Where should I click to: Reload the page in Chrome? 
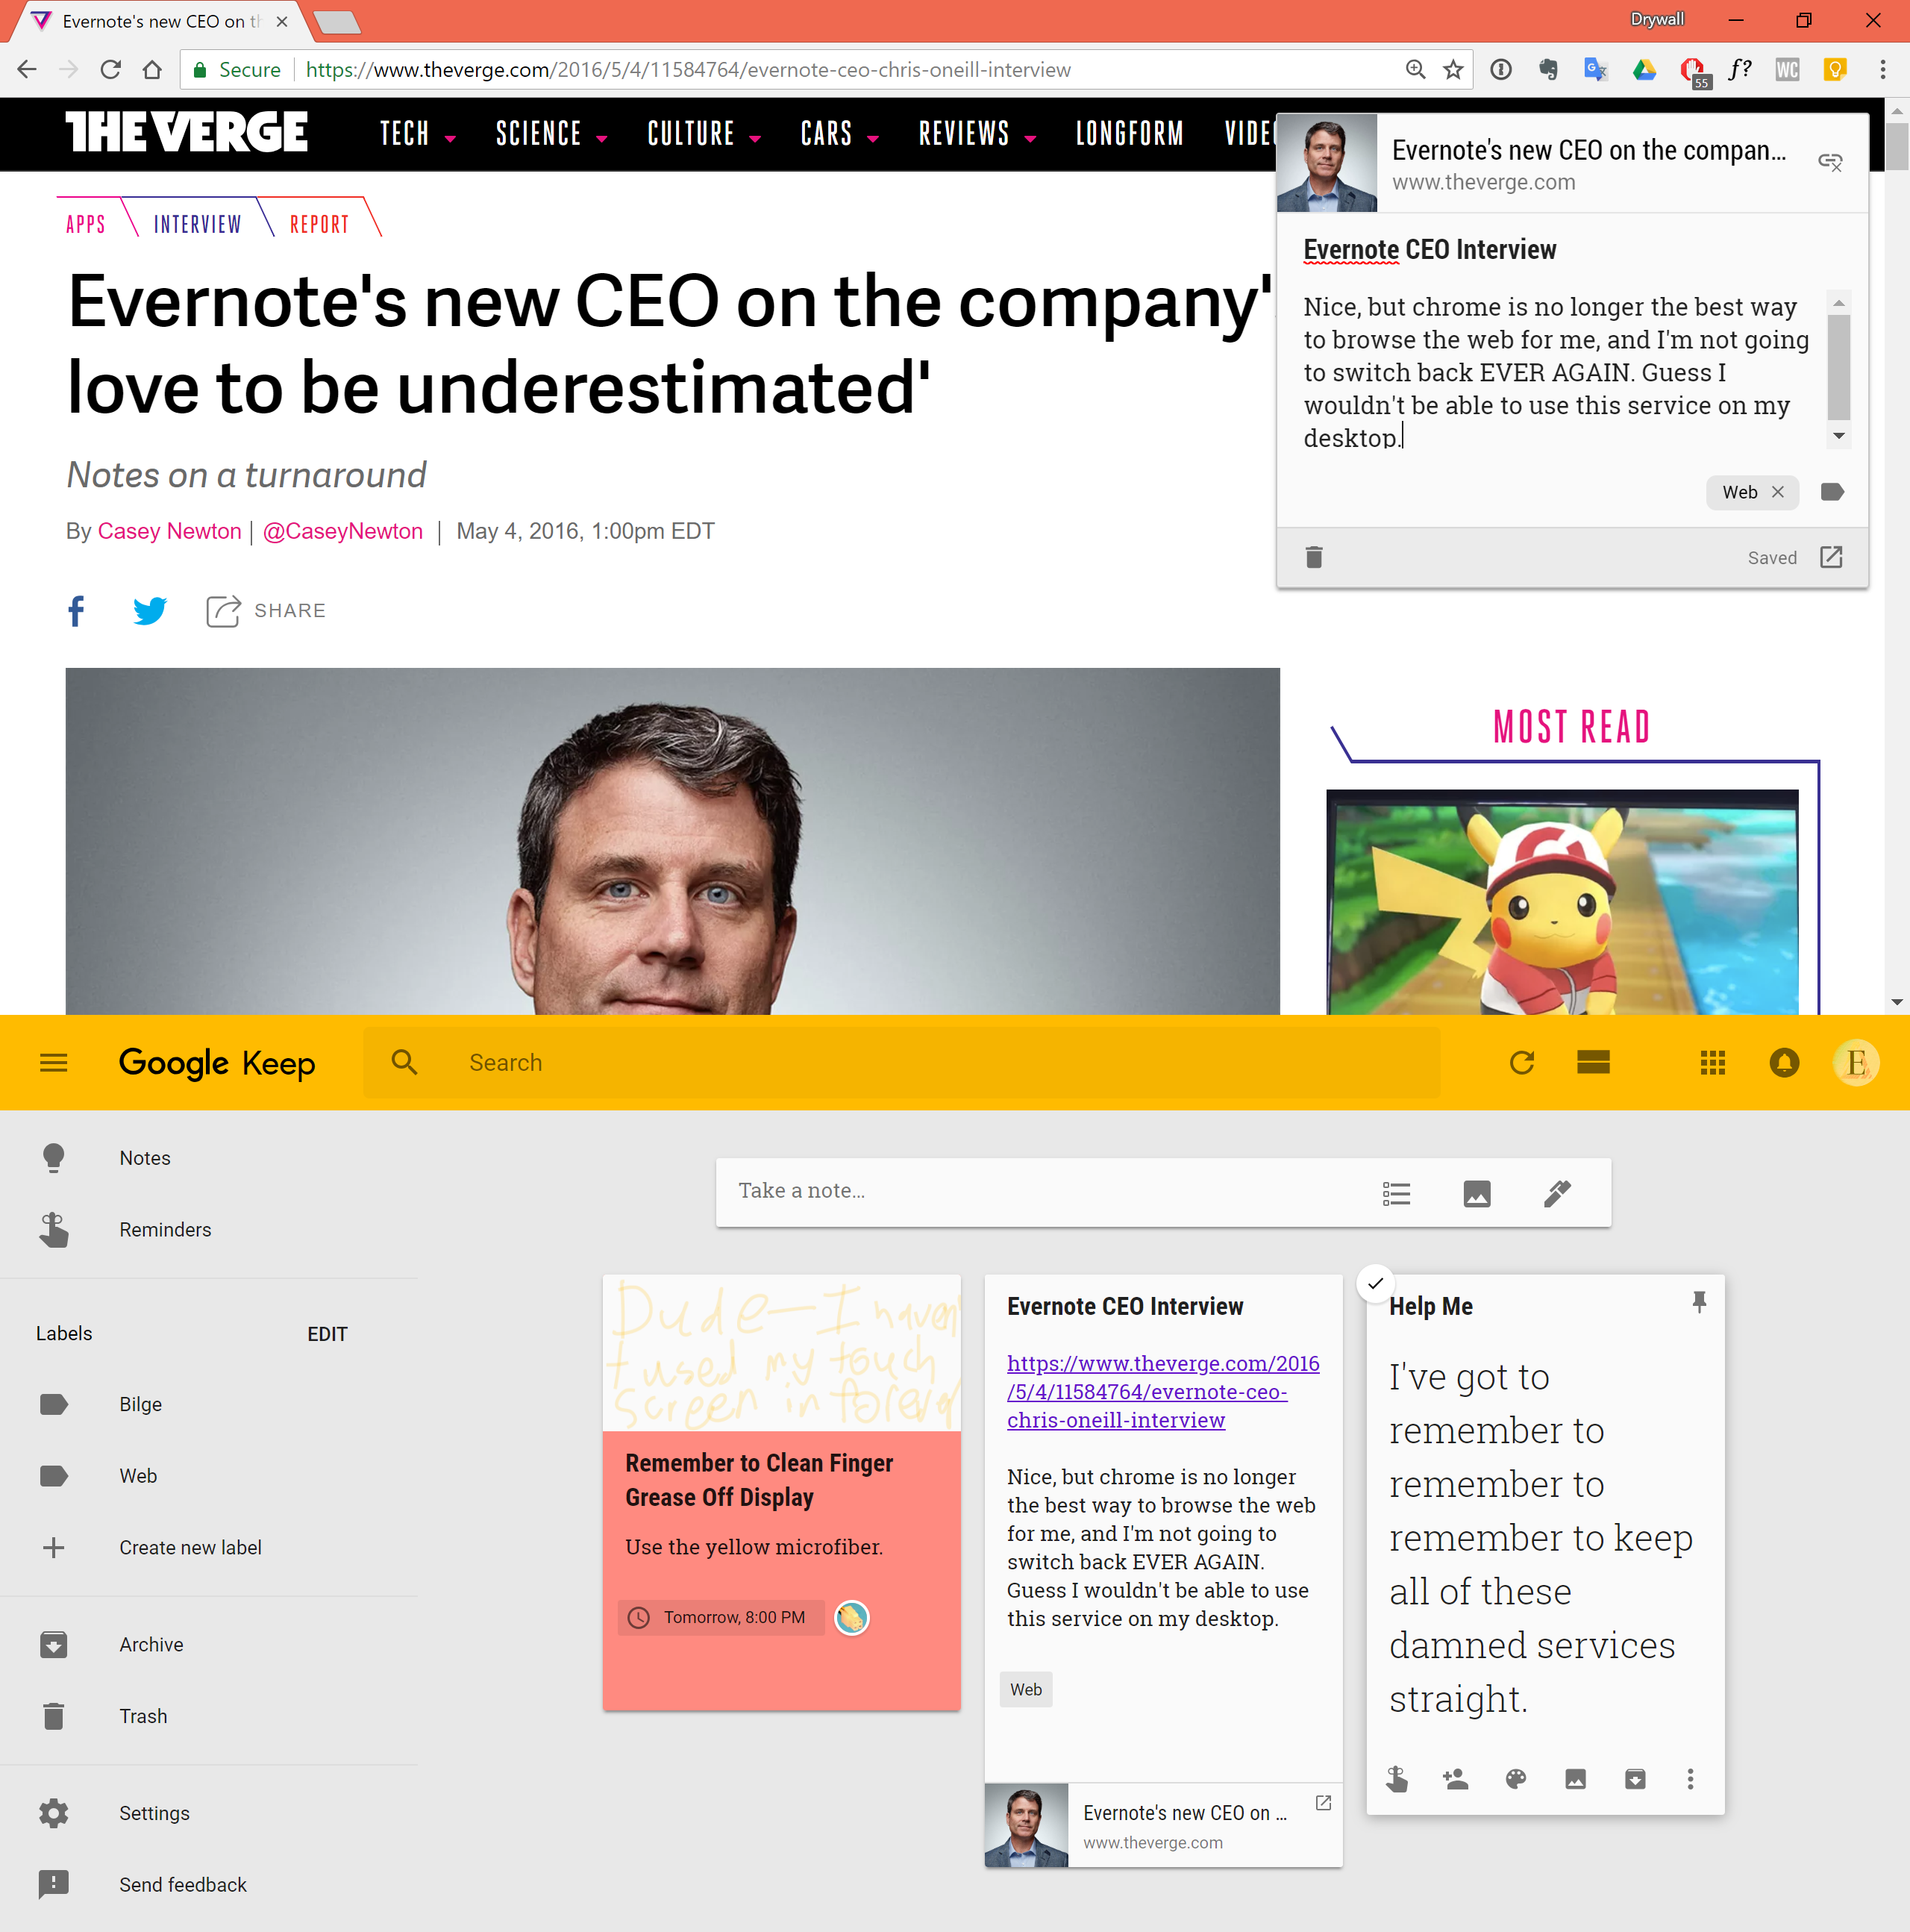(110, 70)
